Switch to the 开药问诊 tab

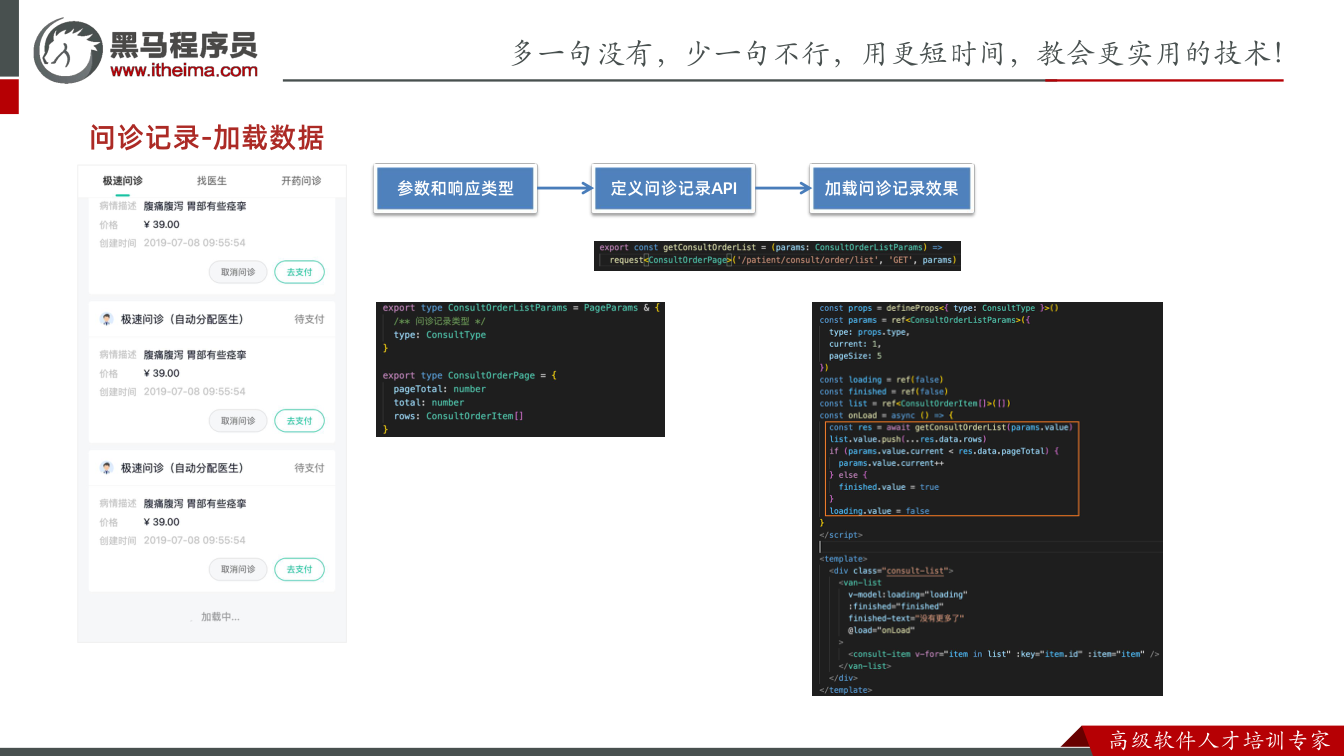coord(301,181)
